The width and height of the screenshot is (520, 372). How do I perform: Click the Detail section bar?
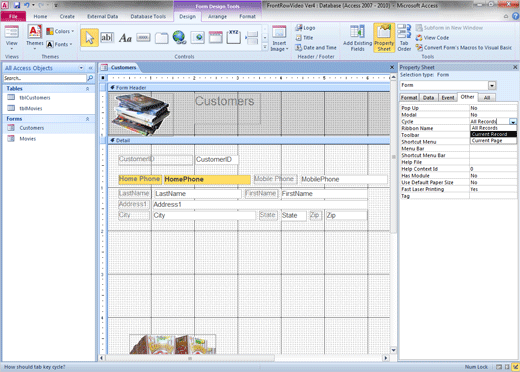249,140
